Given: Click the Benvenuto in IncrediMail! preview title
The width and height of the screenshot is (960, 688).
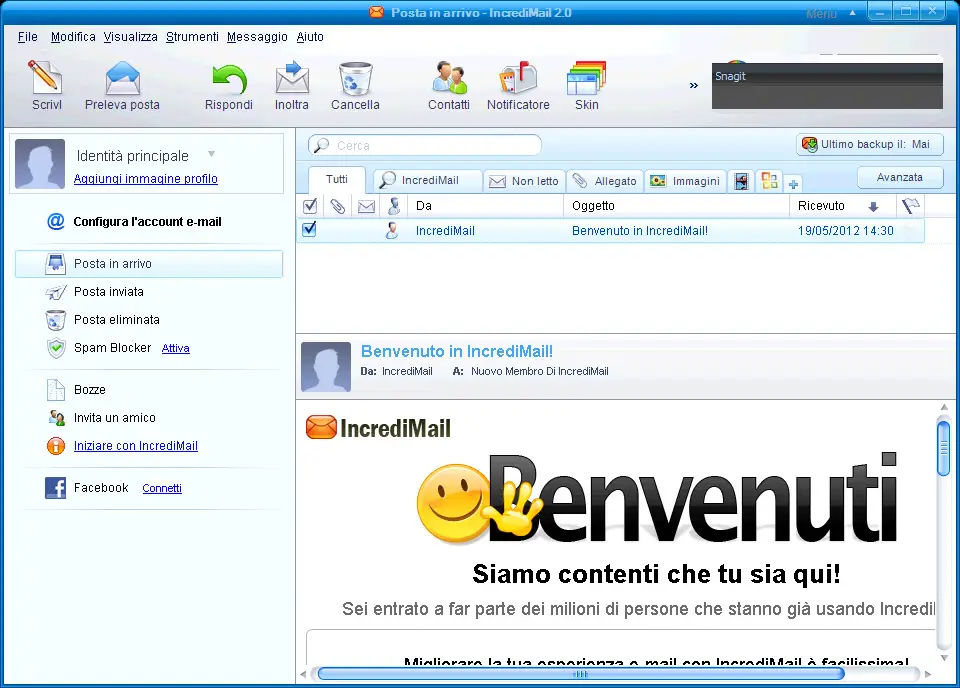Looking at the screenshot, I should coord(457,351).
